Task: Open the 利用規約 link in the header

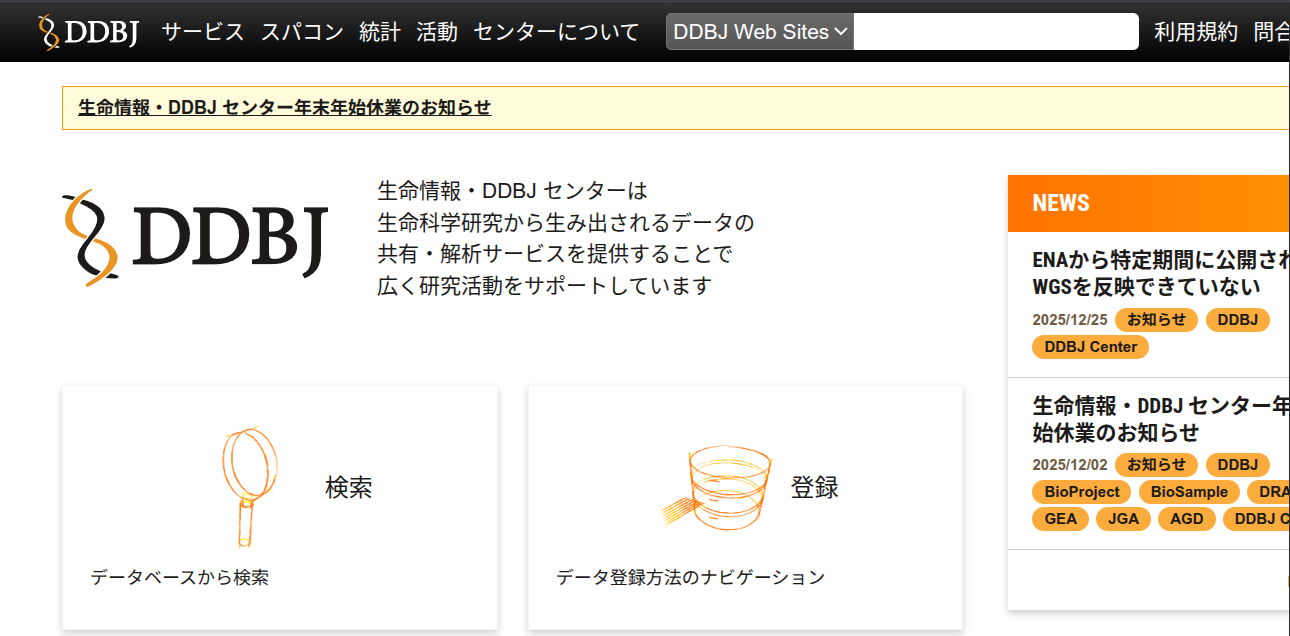Action: tap(1196, 32)
